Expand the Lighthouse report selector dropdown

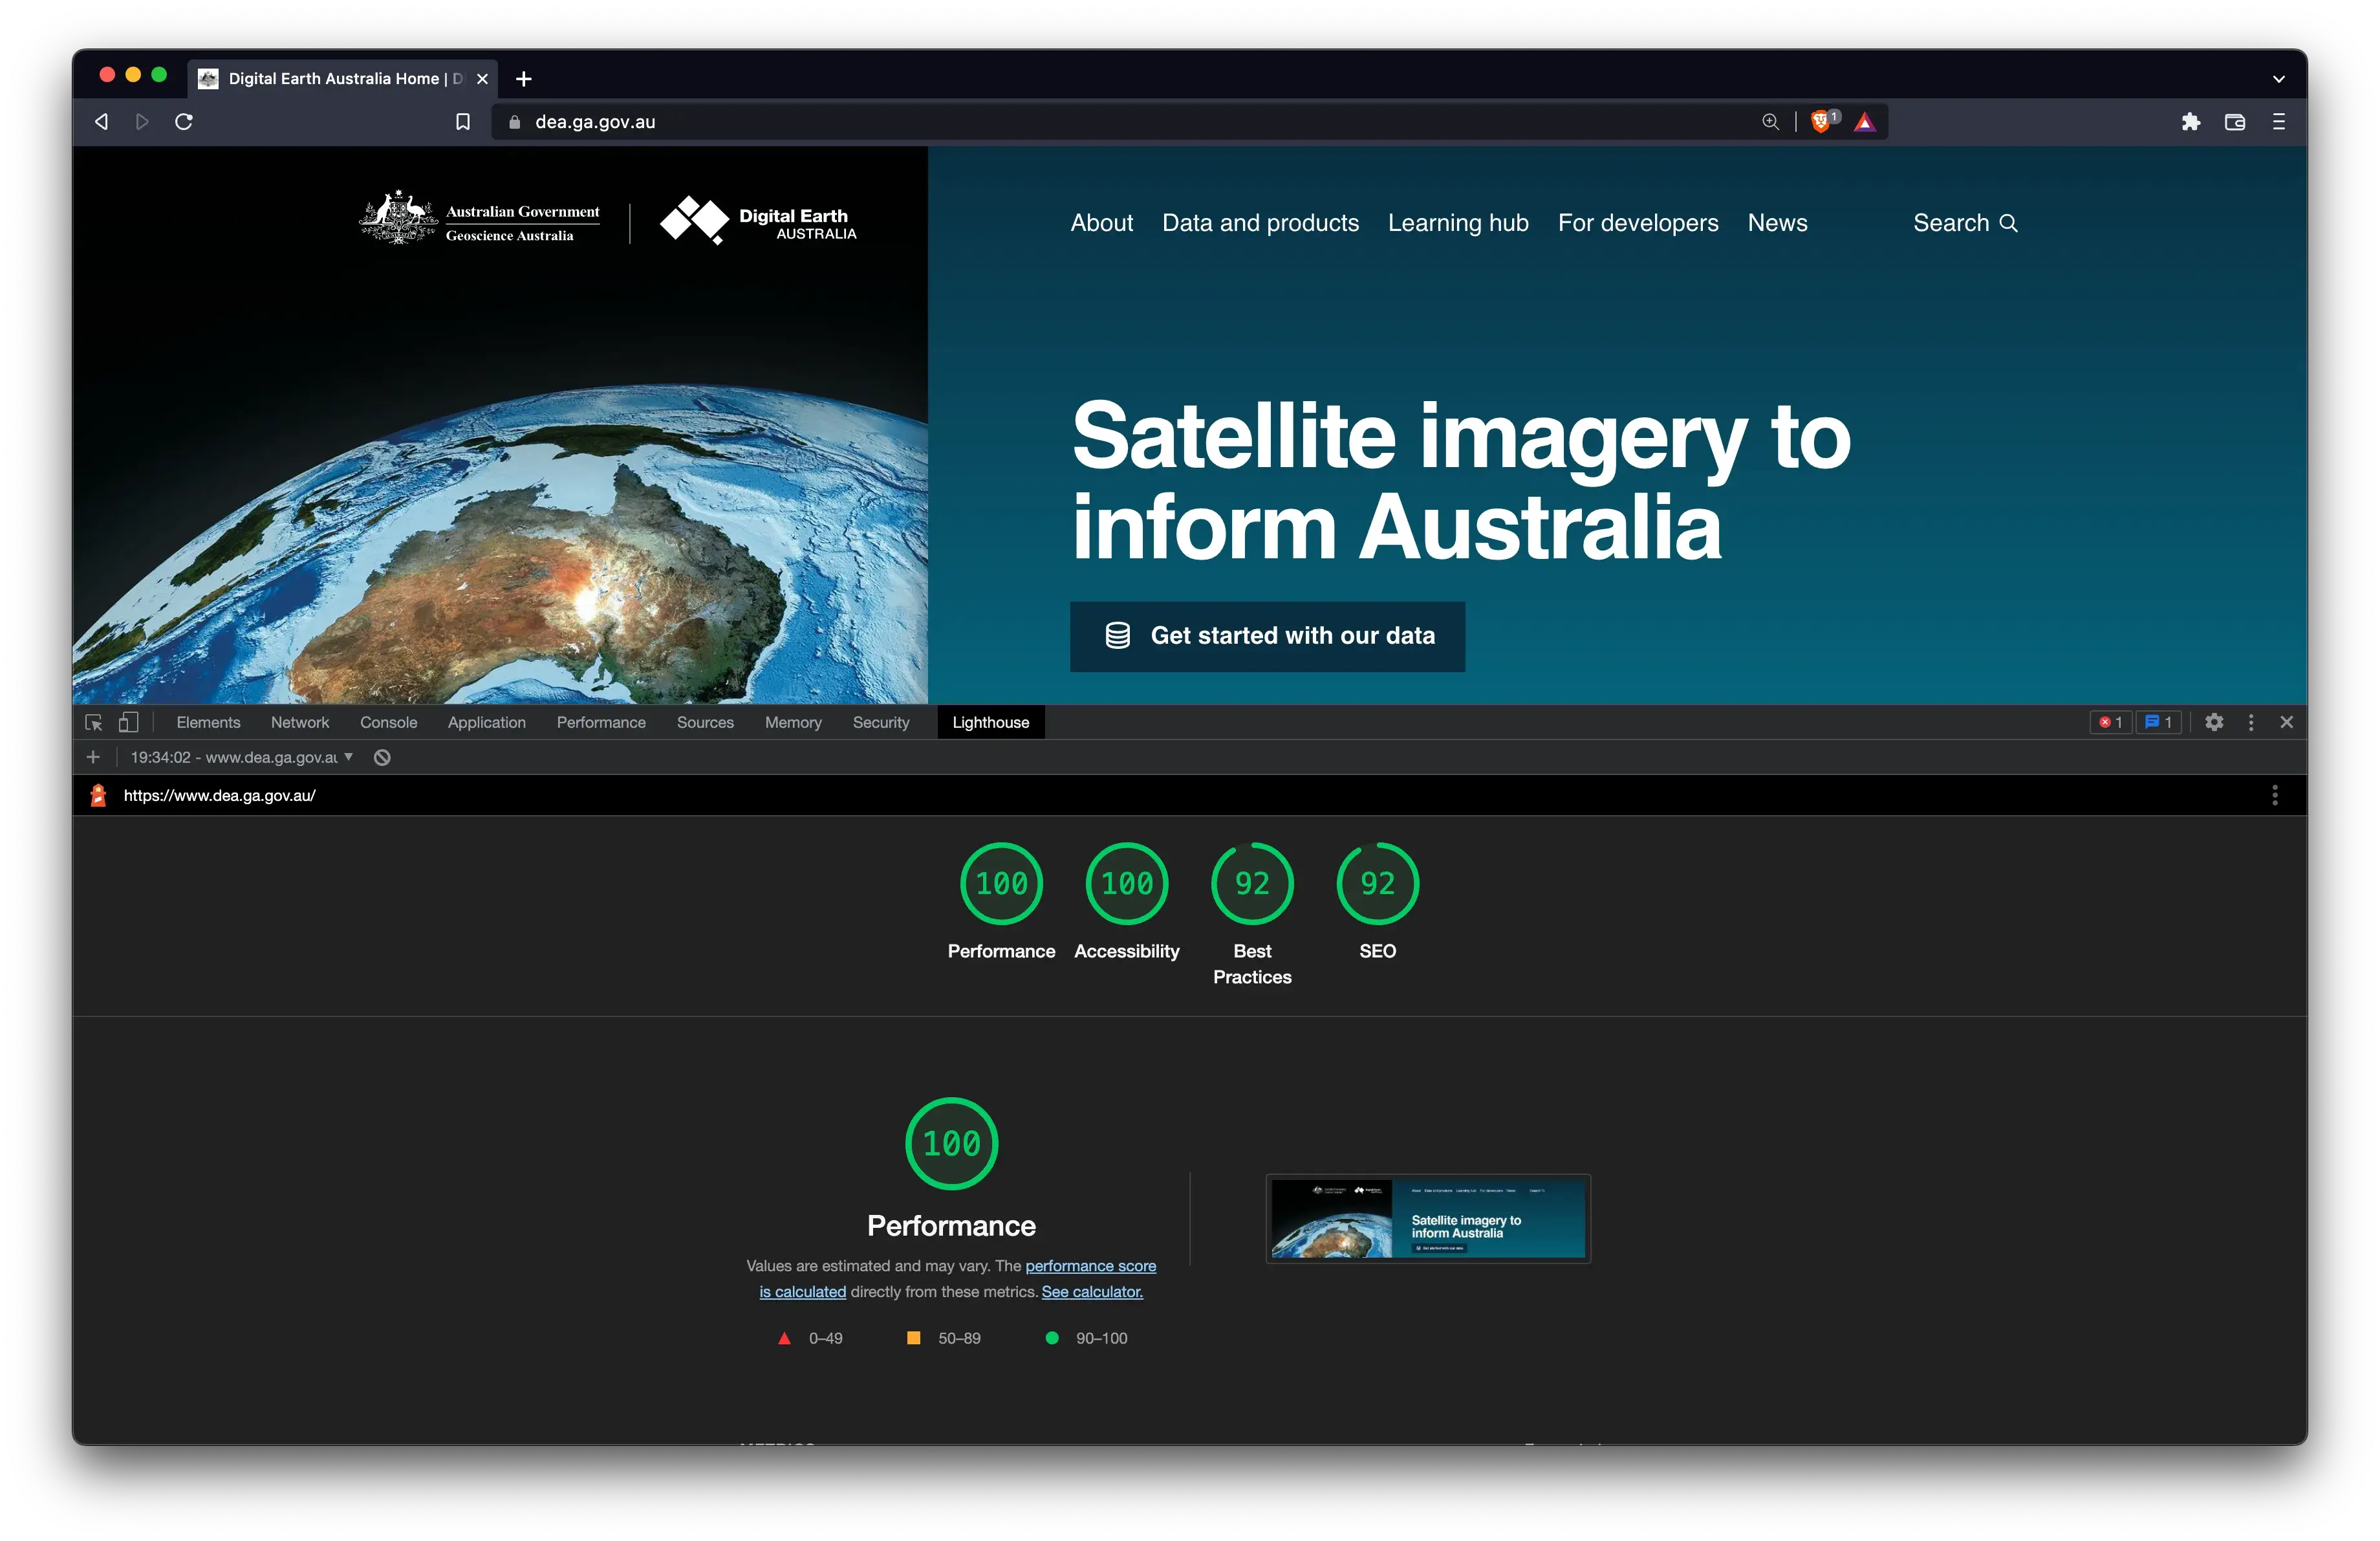click(349, 757)
